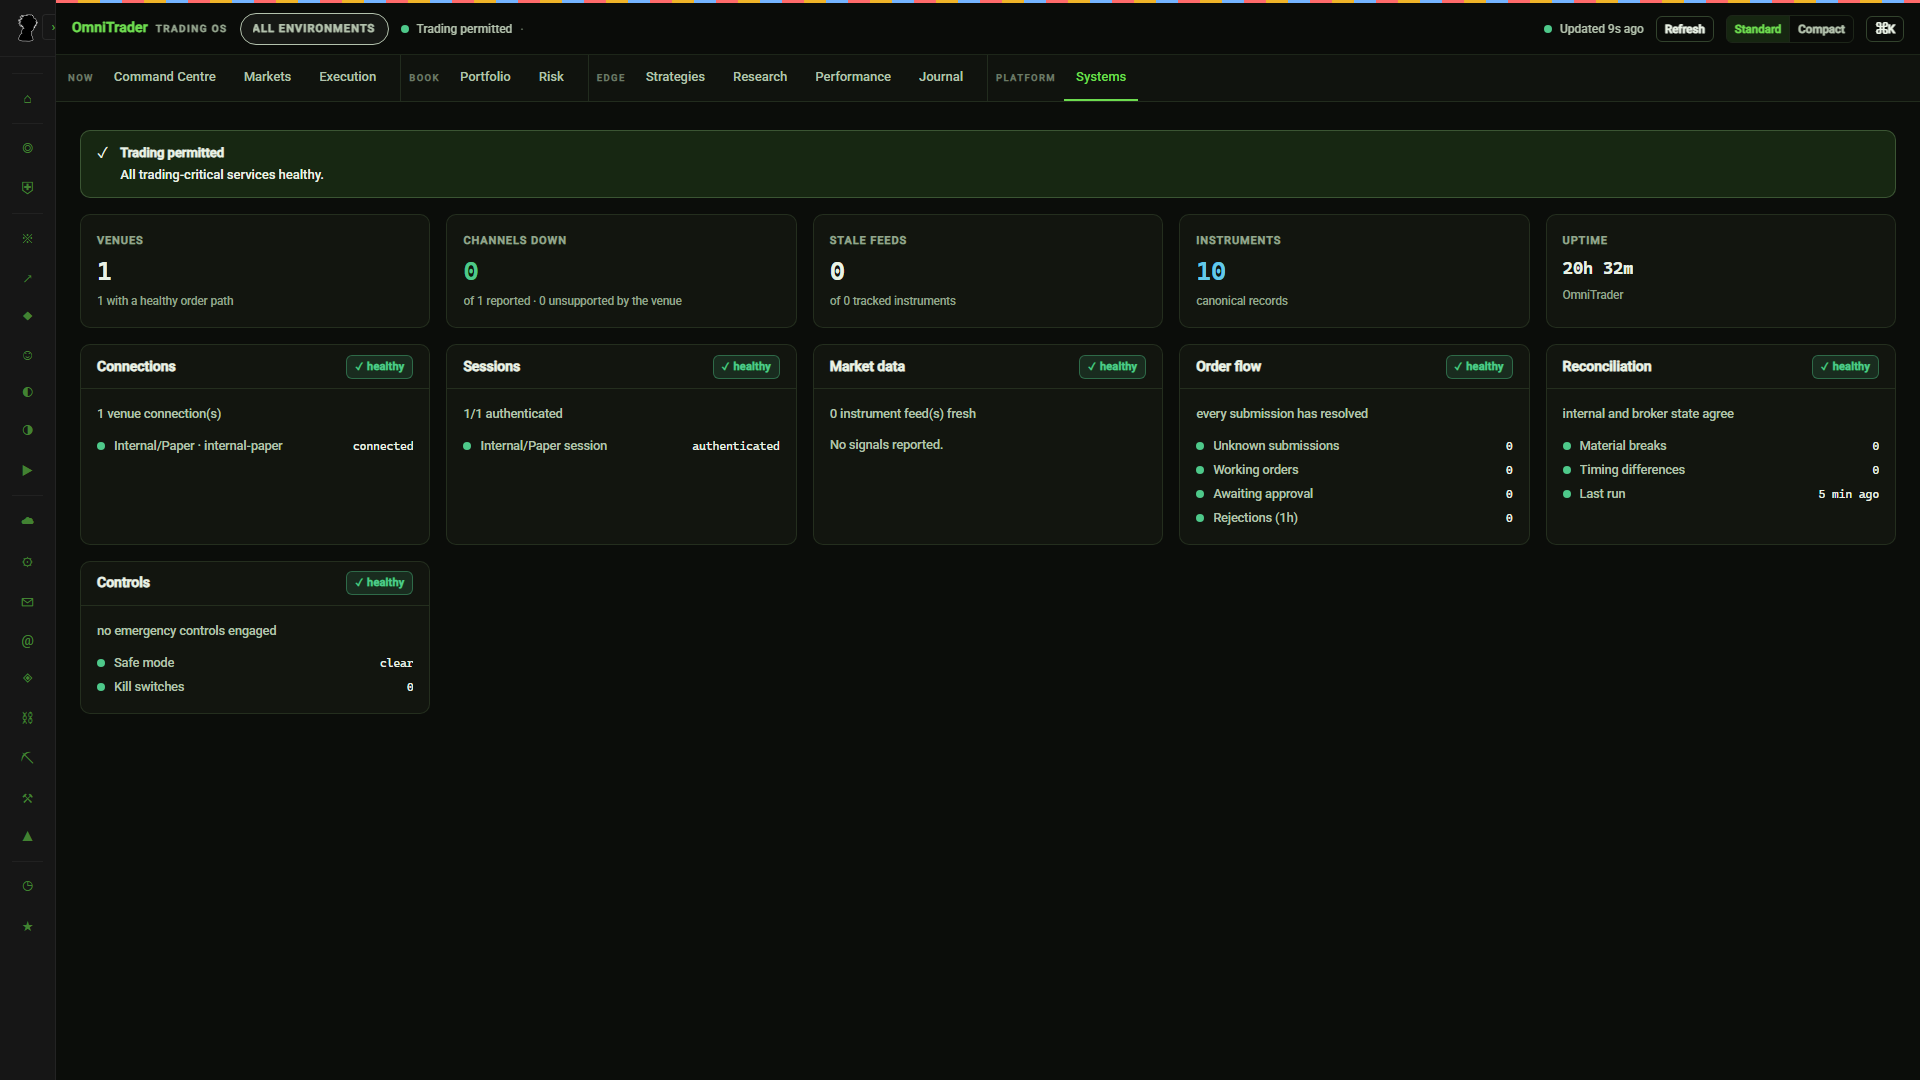
Task: Open the Performance tab
Action: (x=853, y=77)
